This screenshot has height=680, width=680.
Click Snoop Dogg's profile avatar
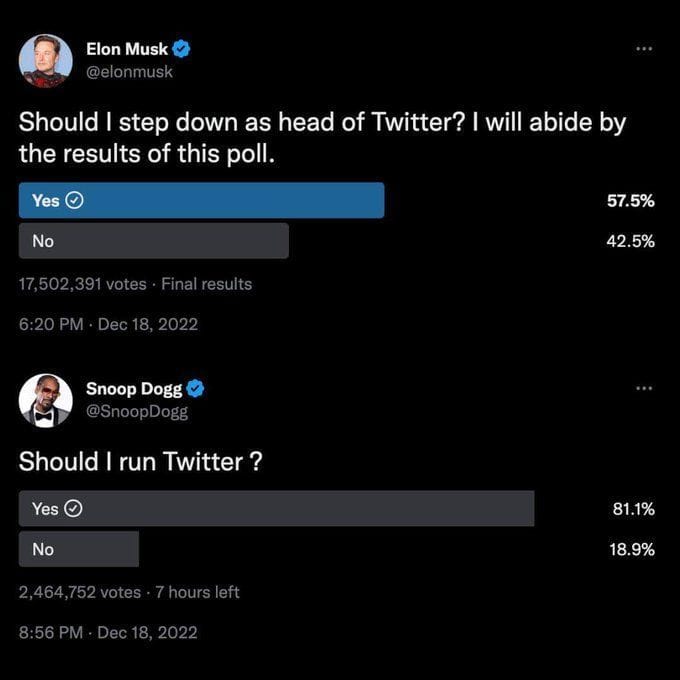point(45,400)
